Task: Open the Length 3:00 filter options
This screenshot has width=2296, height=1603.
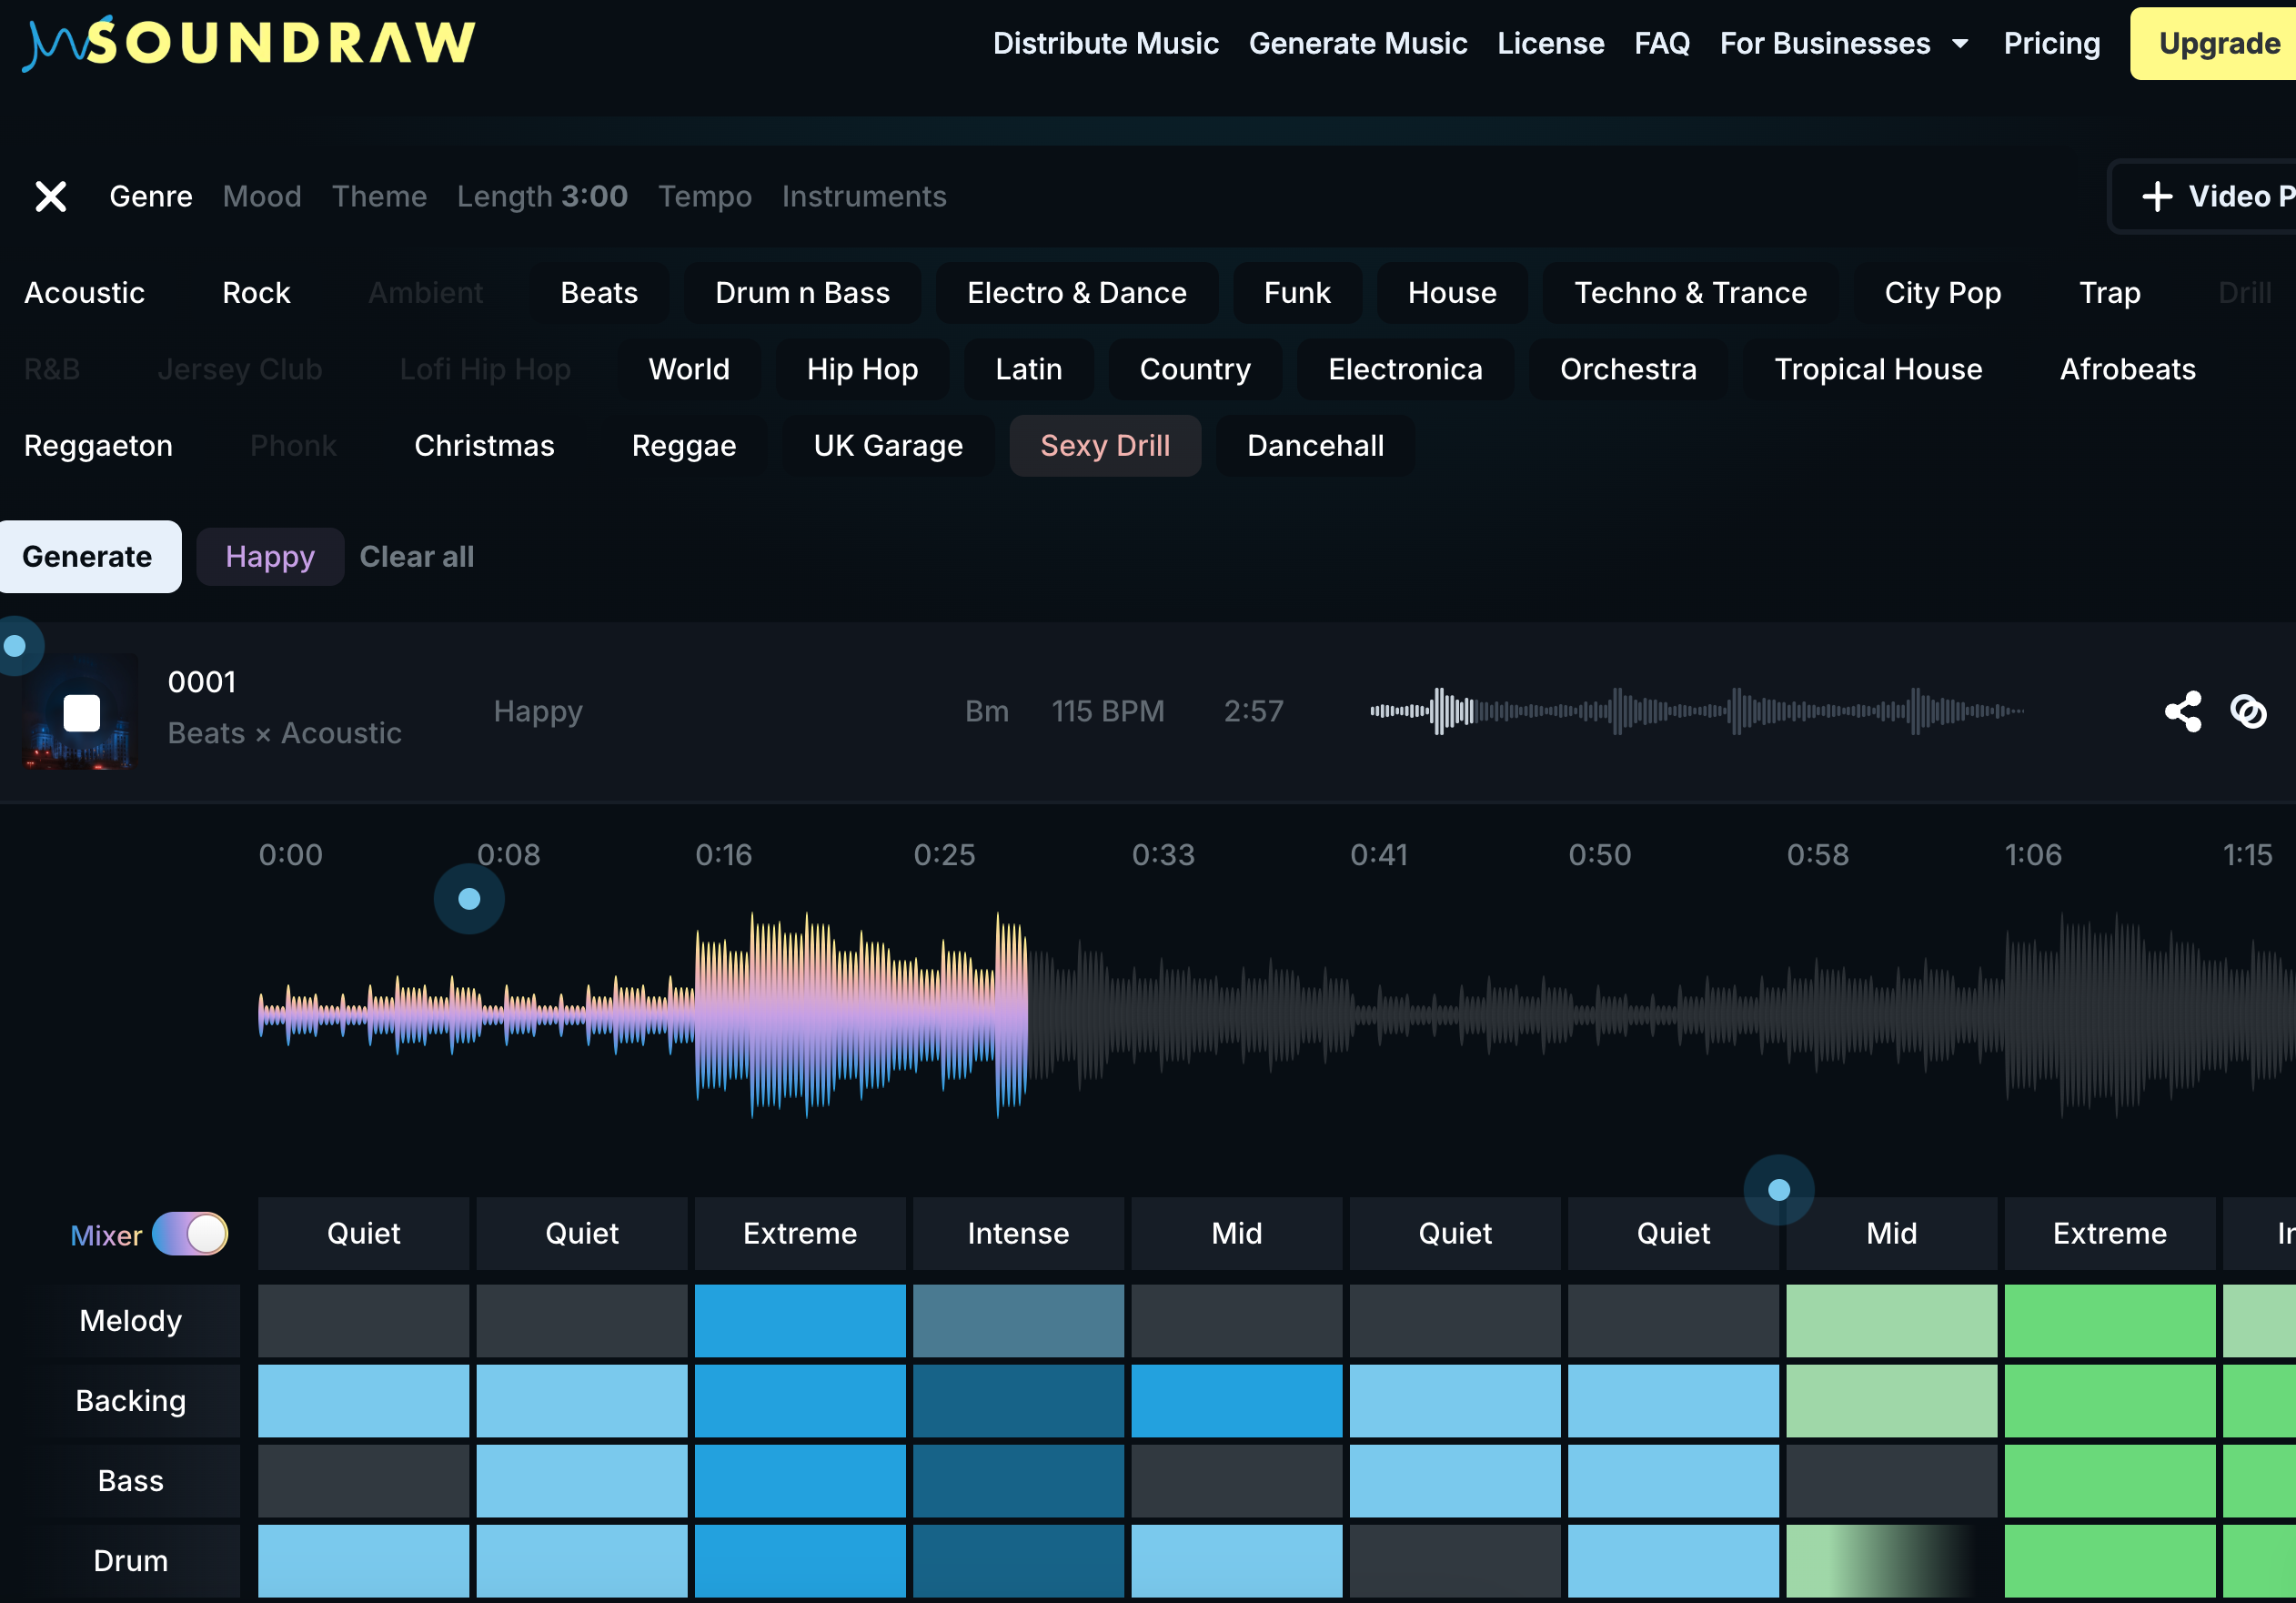Action: pyautogui.click(x=542, y=196)
